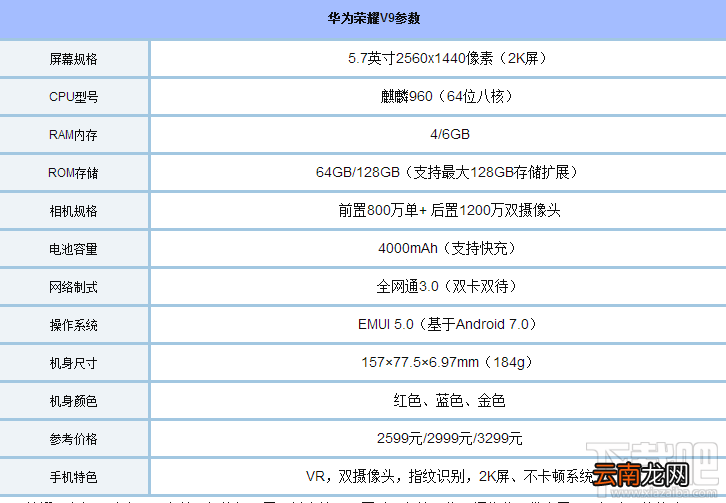Select the 网络制式 label cell
Image resolution: width=726 pixels, height=503 pixels.
pos(74,287)
